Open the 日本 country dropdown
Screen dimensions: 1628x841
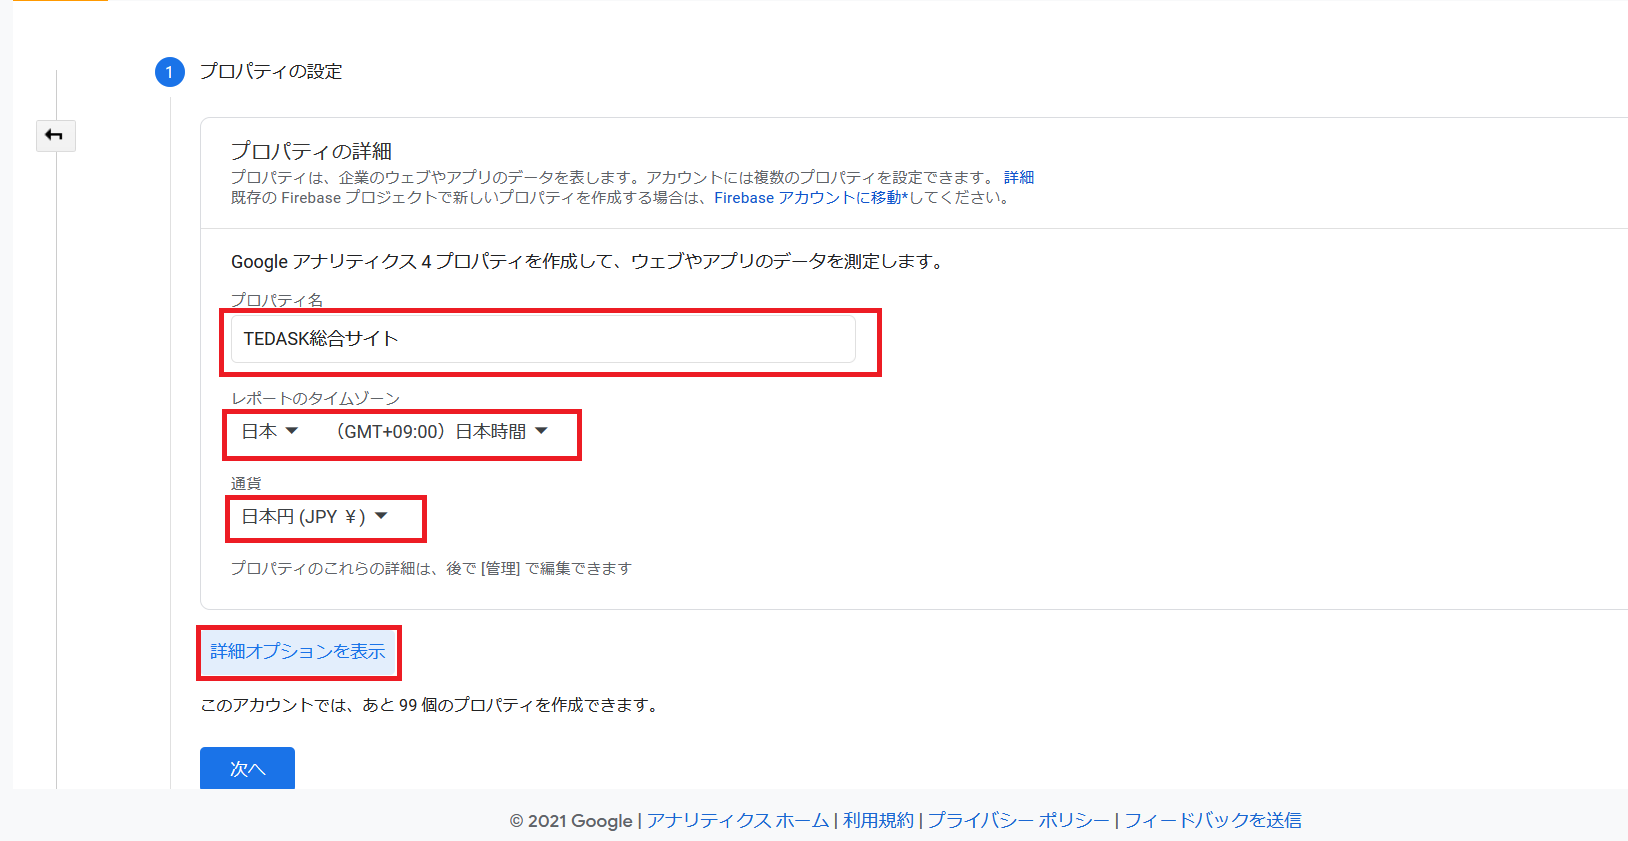click(x=270, y=432)
